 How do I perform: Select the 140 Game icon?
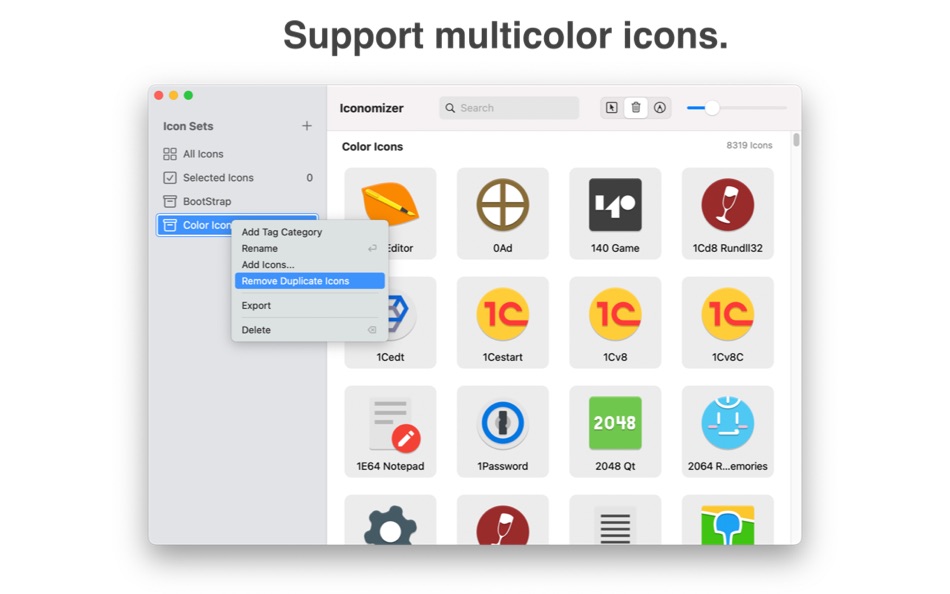615,203
